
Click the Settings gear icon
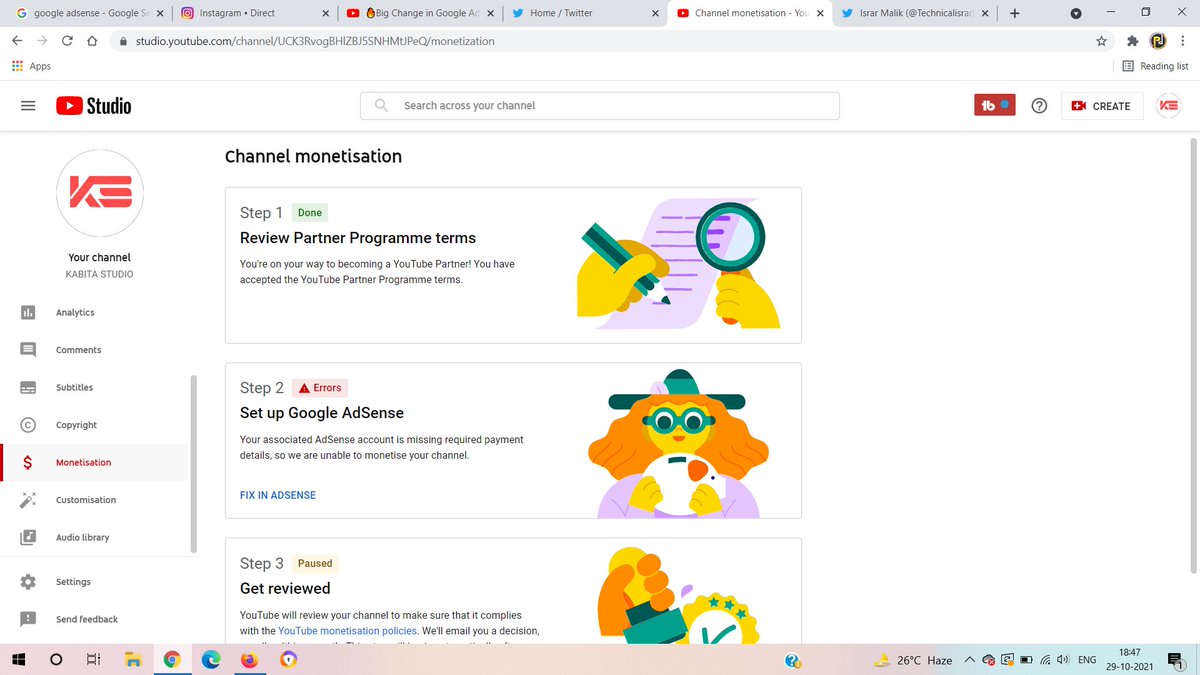pyautogui.click(x=28, y=581)
